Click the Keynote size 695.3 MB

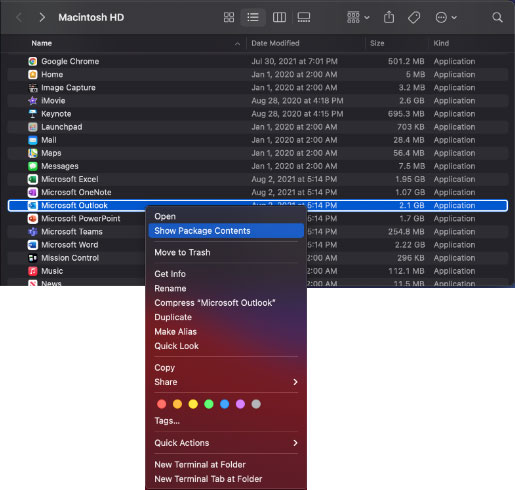tap(406, 114)
